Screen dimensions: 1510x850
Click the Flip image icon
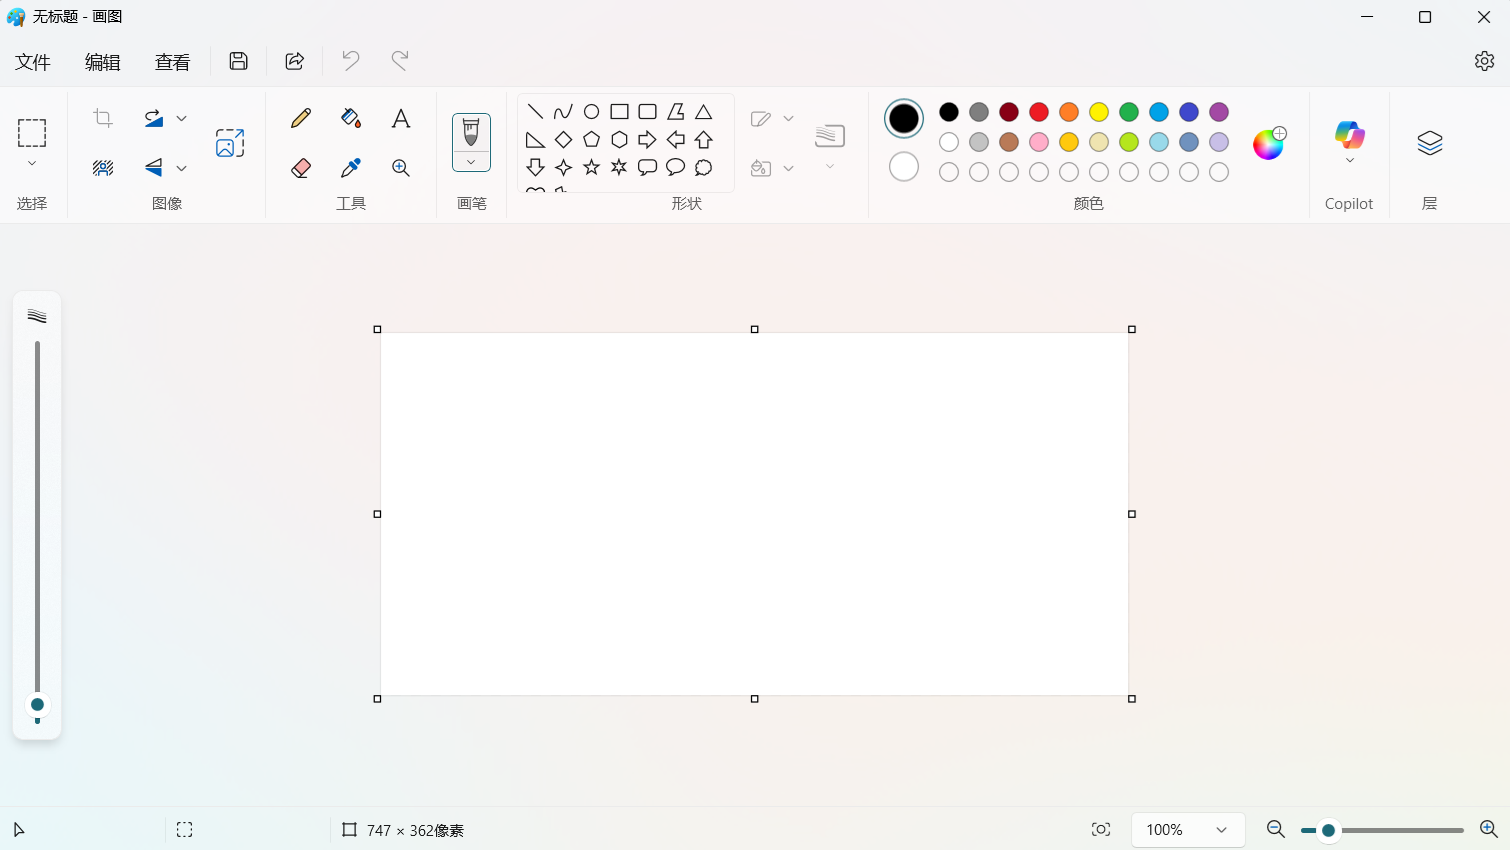click(153, 168)
